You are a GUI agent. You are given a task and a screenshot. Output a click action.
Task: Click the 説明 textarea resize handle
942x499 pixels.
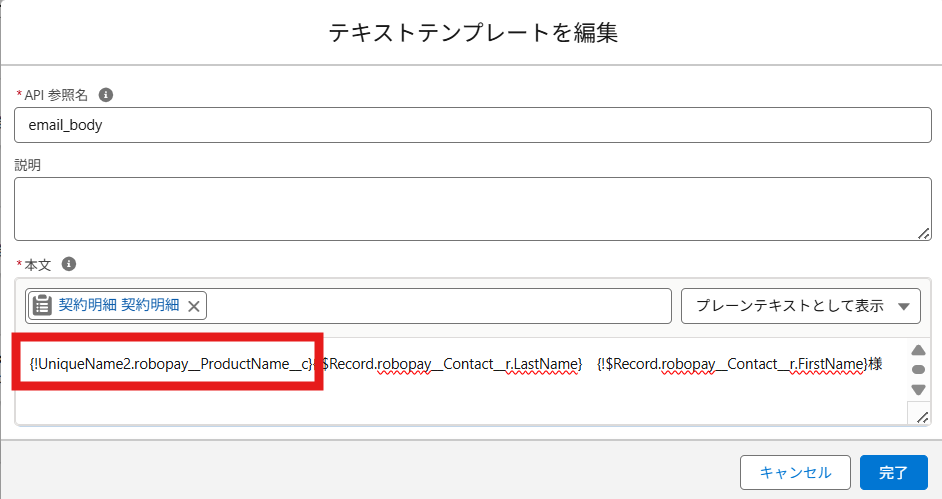point(923,232)
